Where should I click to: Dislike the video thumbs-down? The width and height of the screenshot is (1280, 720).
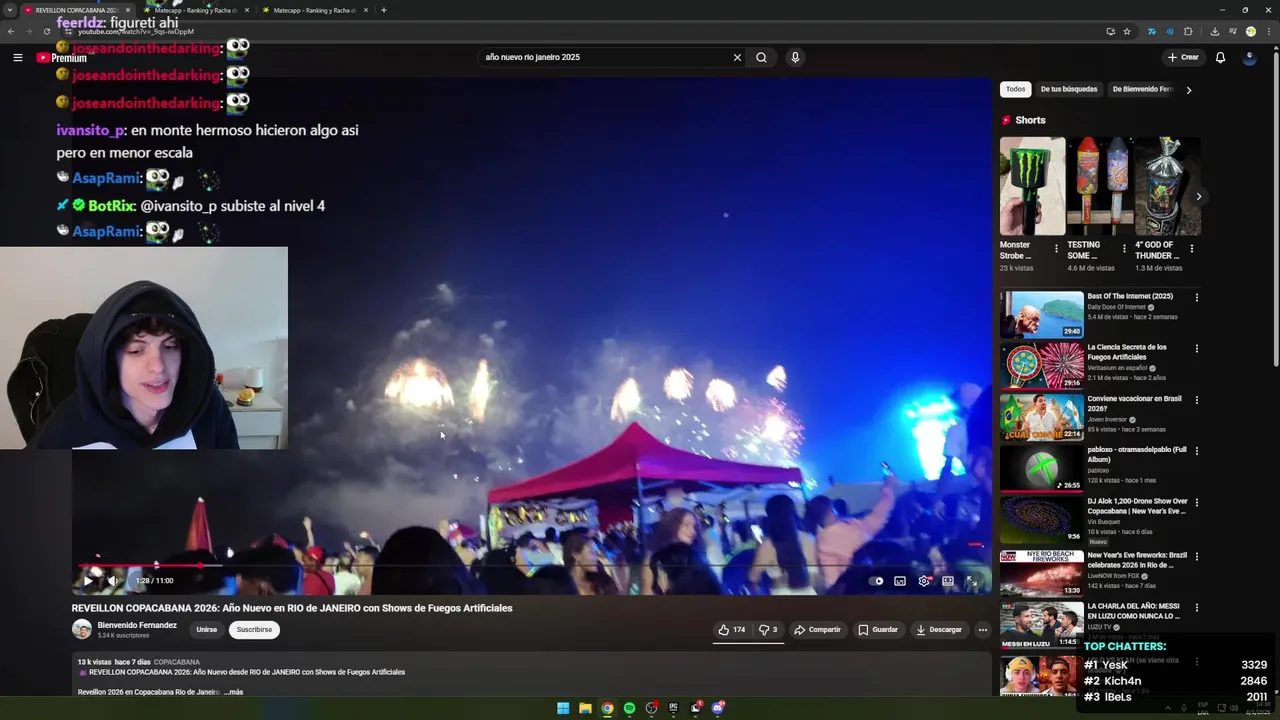pos(767,630)
